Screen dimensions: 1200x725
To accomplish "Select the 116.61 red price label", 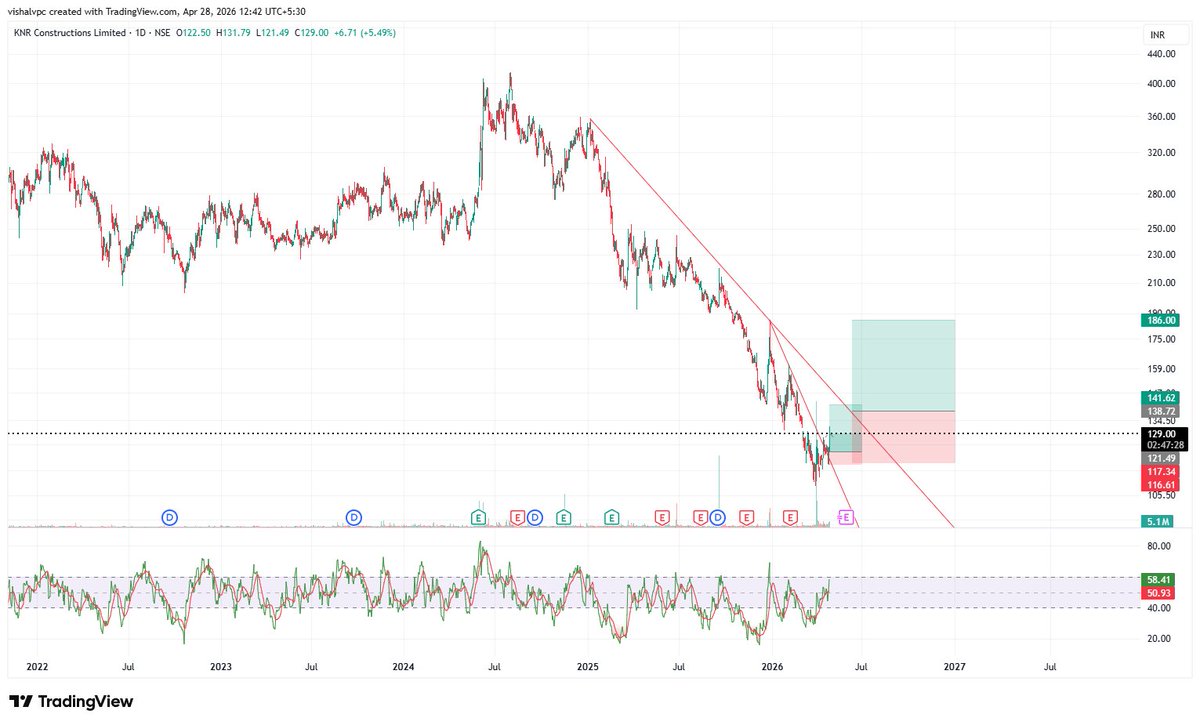I will click(x=1161, y=484).
